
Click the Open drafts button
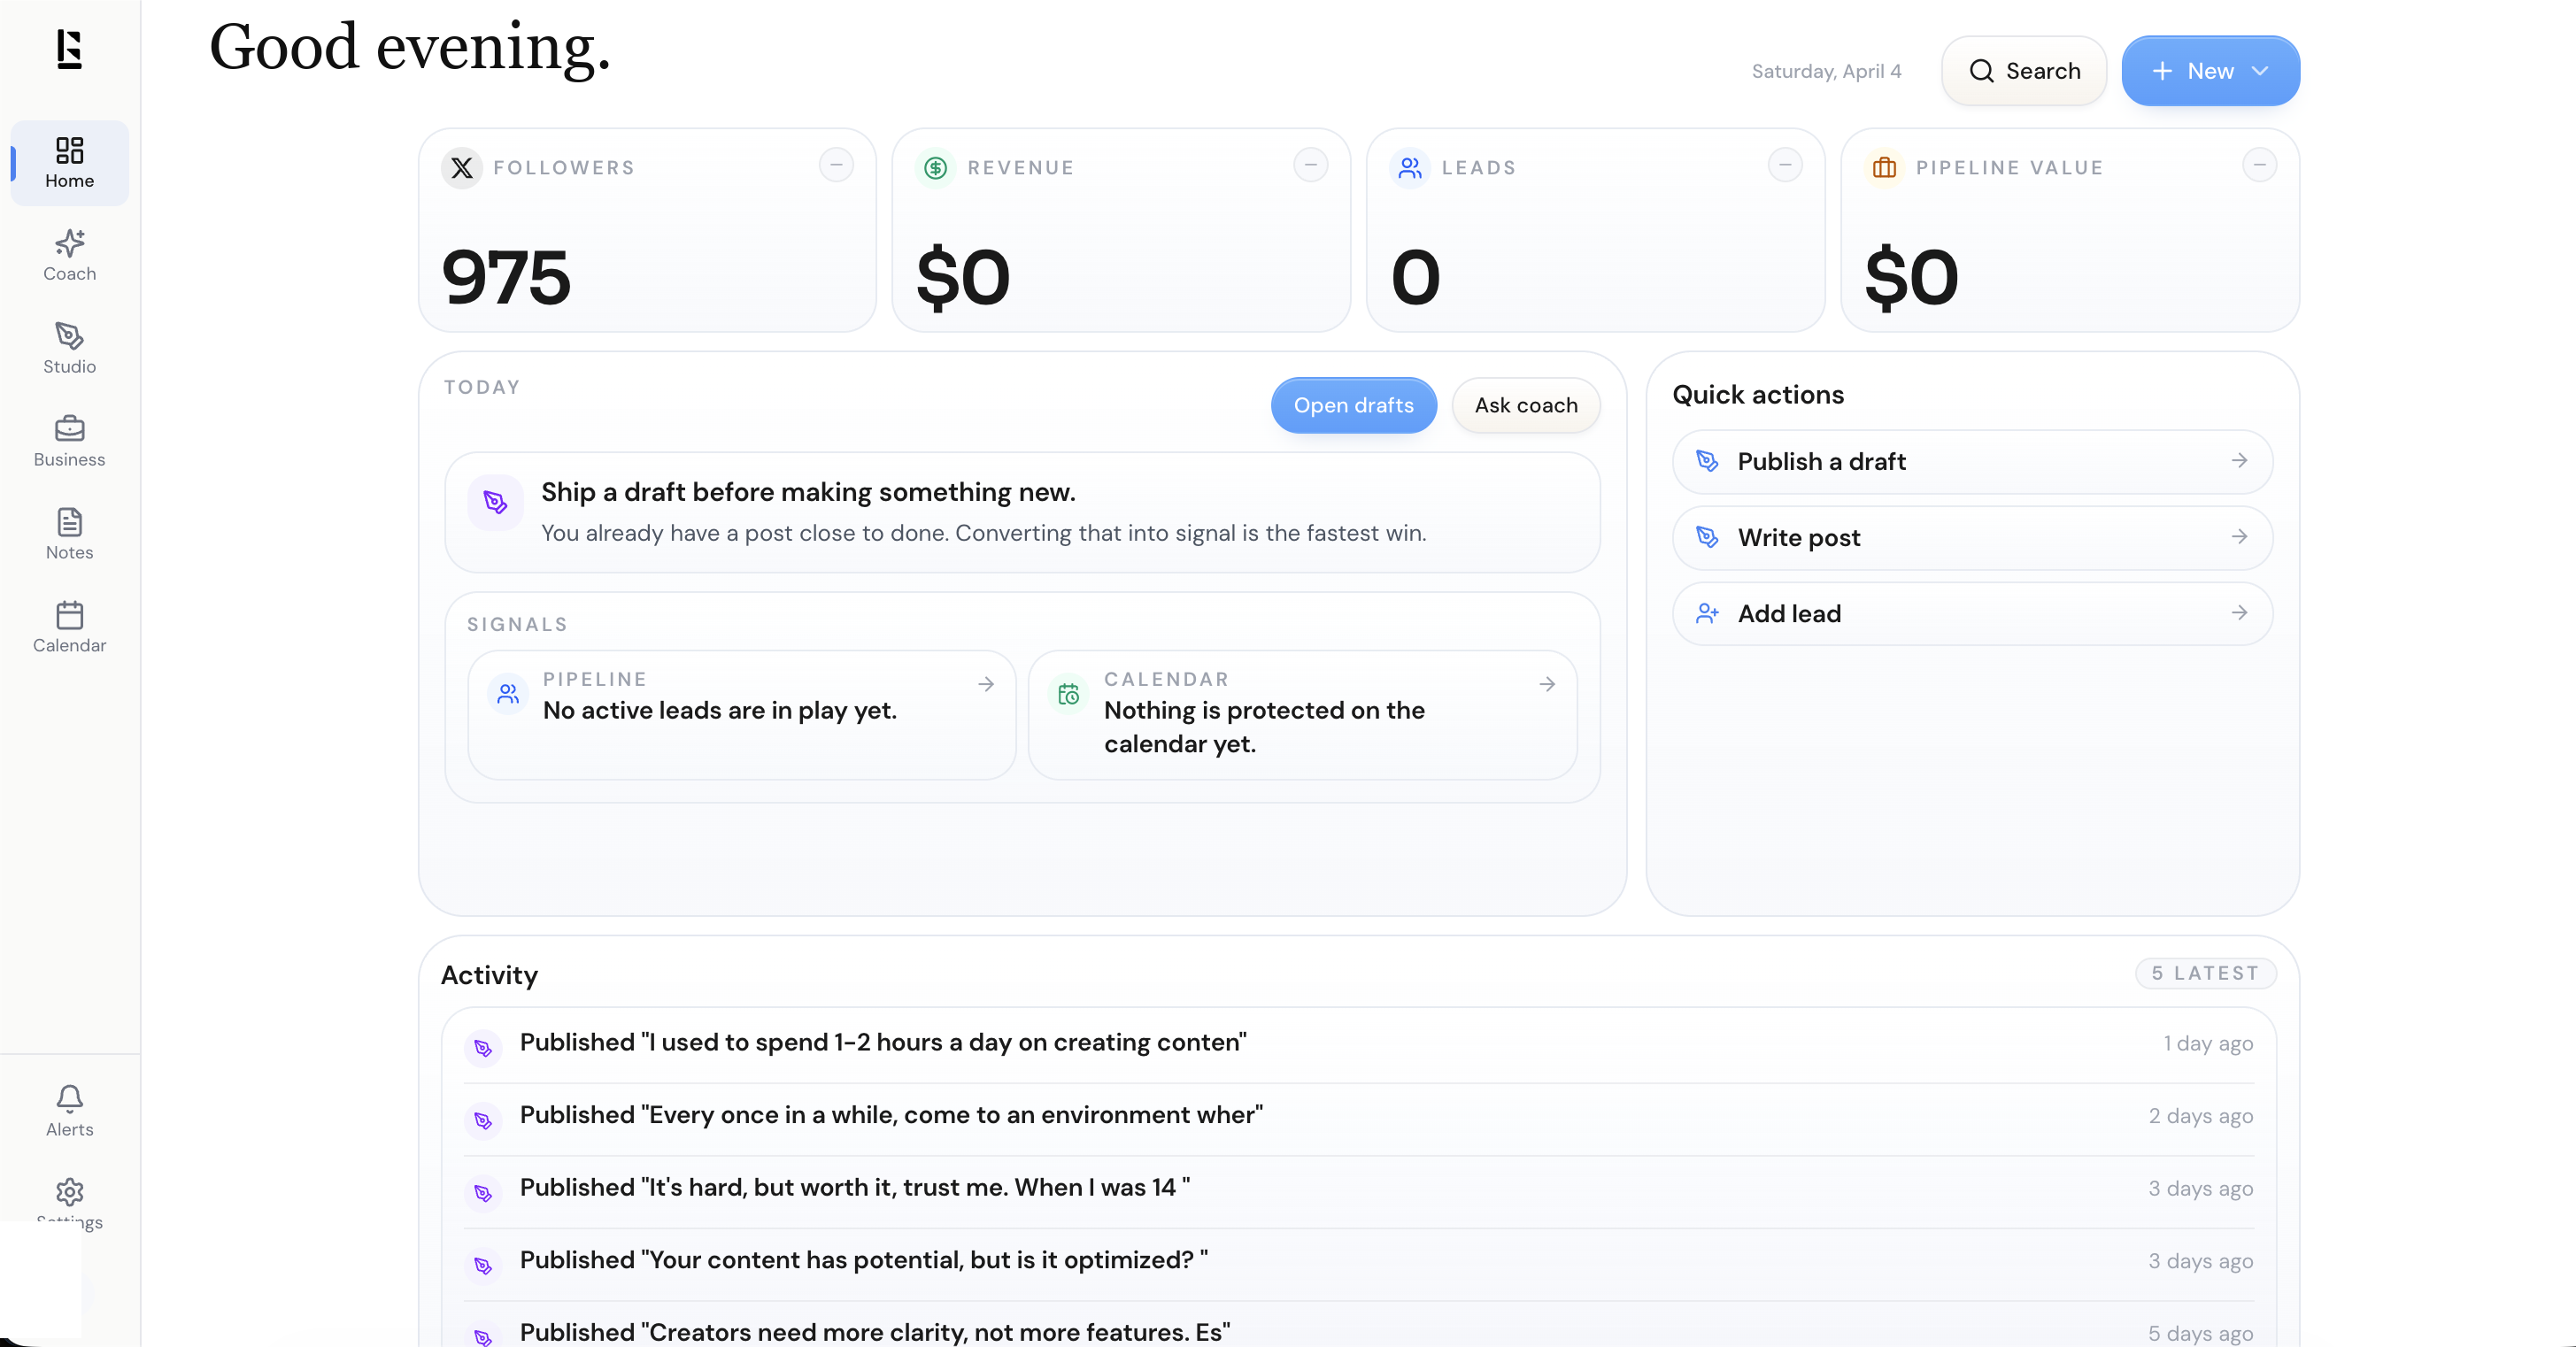(x=1353, y=405)
